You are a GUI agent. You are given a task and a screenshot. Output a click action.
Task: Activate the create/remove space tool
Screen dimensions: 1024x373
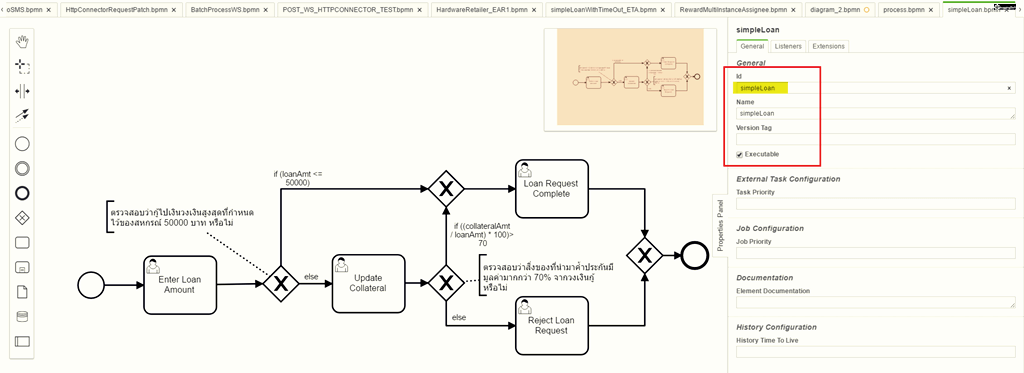point(22,91)
